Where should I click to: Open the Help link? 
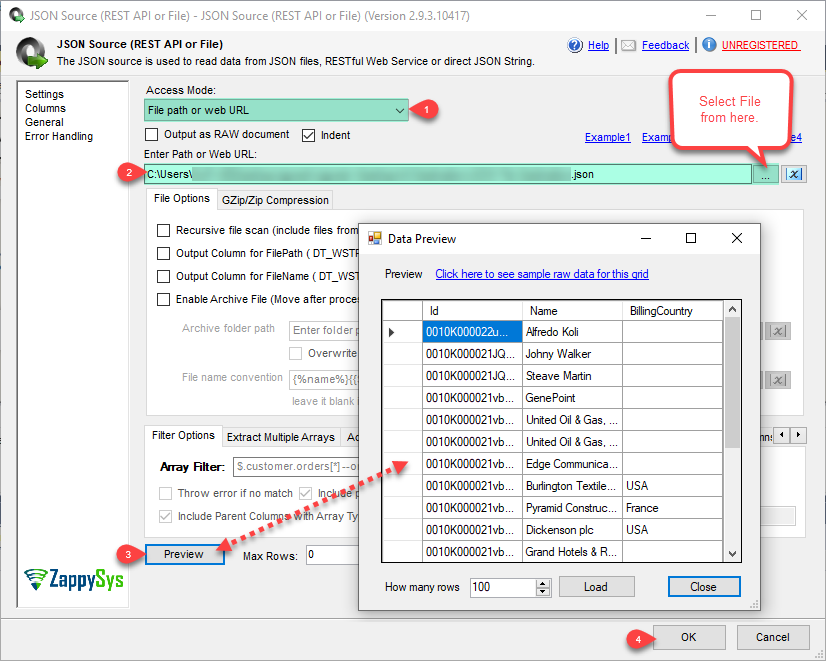[x=598, y=45]
